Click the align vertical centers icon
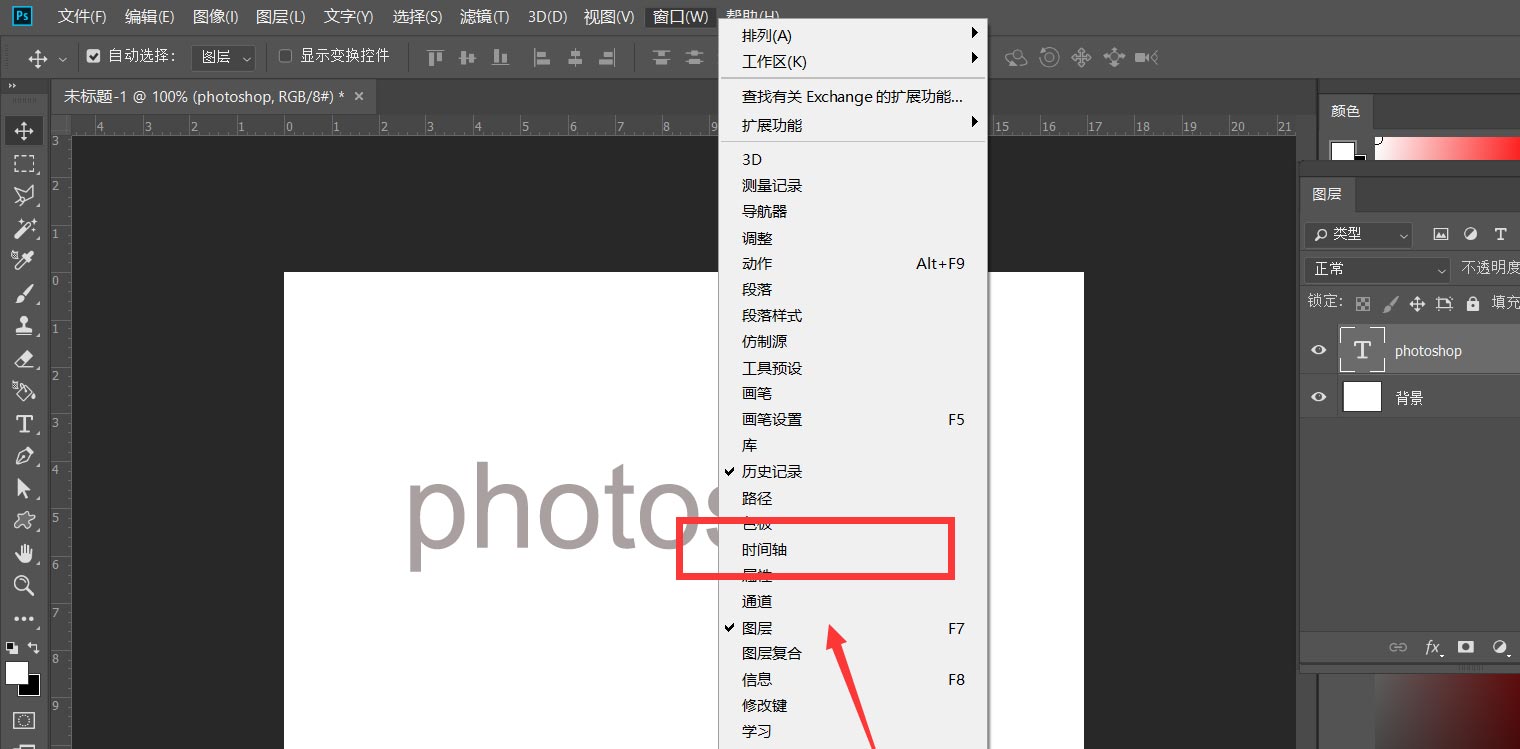The height and width of the screenshot is (749, 1520). [467, 57]
